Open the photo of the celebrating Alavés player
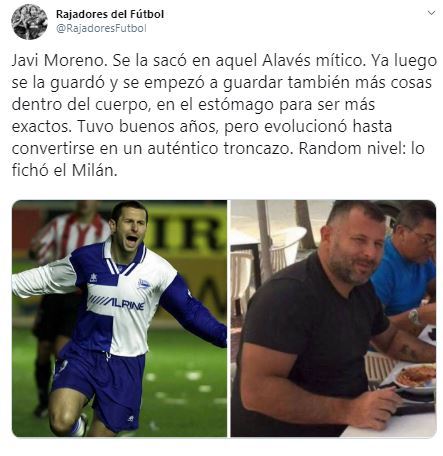The image size is (443, 456). click(x=119, y=318)
